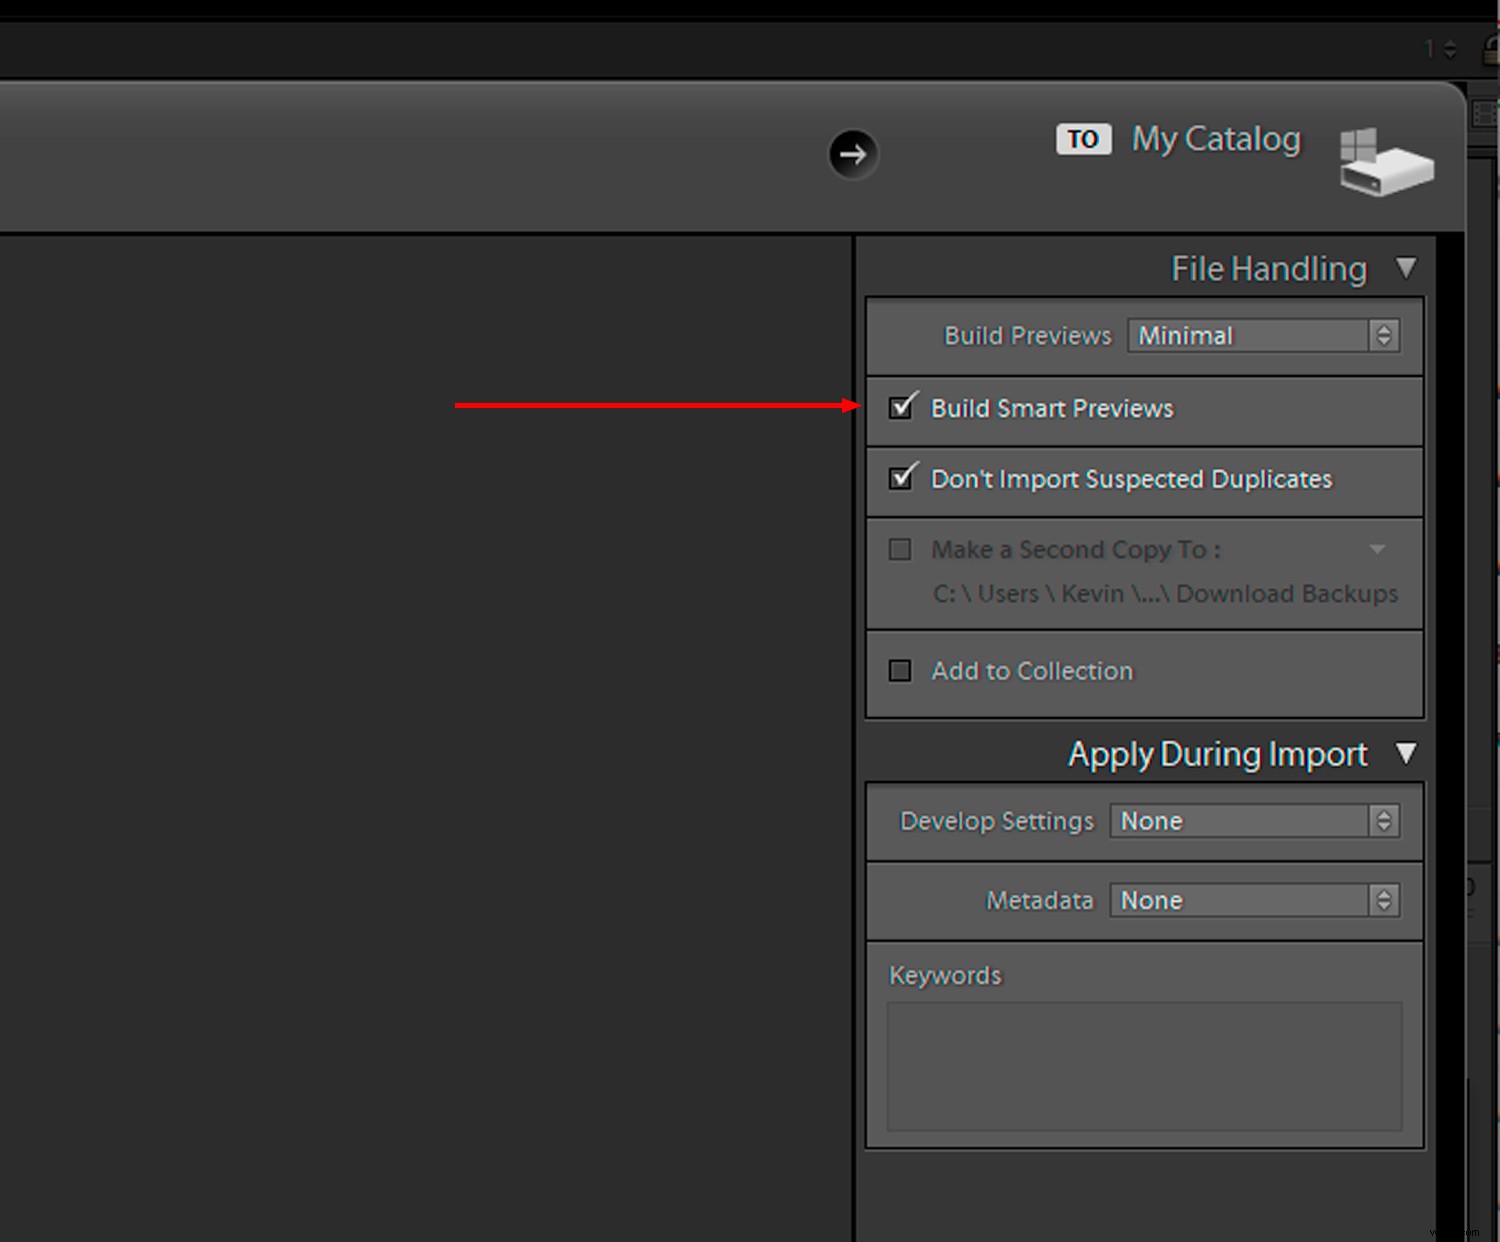Click inside the Keywords text field
1500x1242 pixels.
coord(1144,1065)
